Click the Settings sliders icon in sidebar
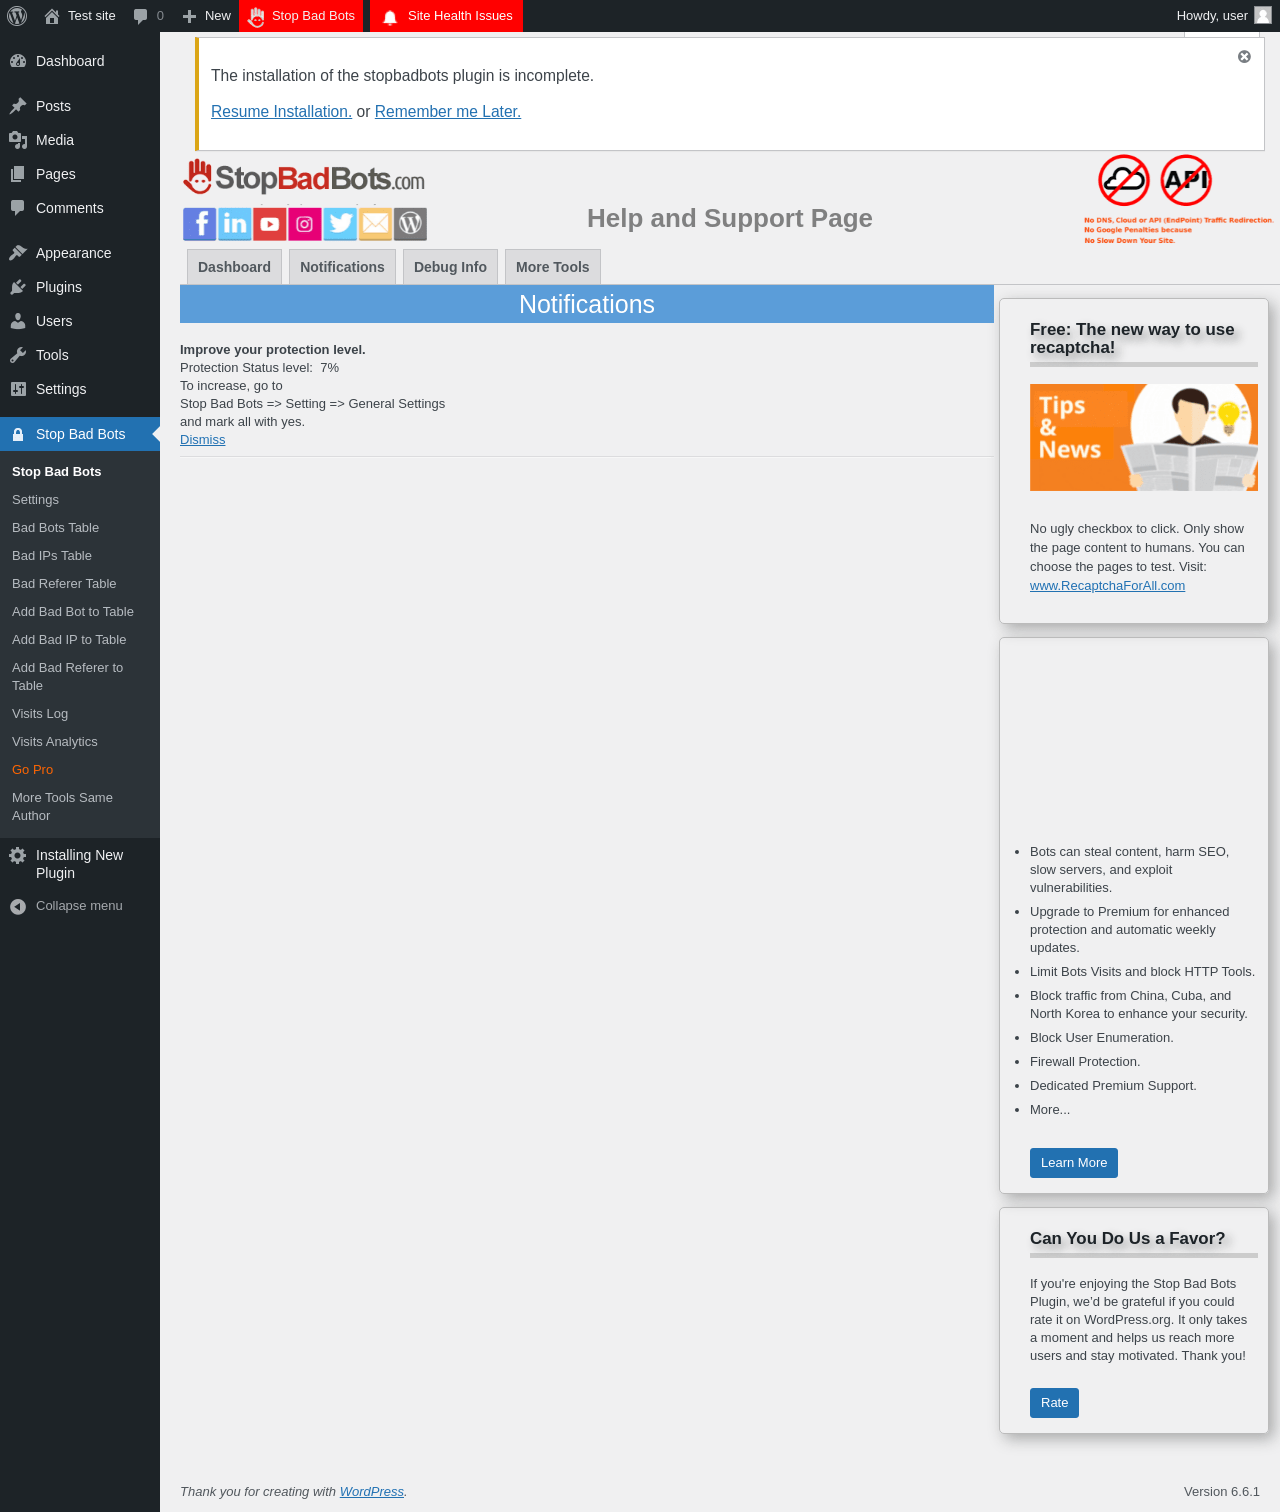Image resolution: width=1280 pixels, height=1512 pixels. [x=18, y=389]
